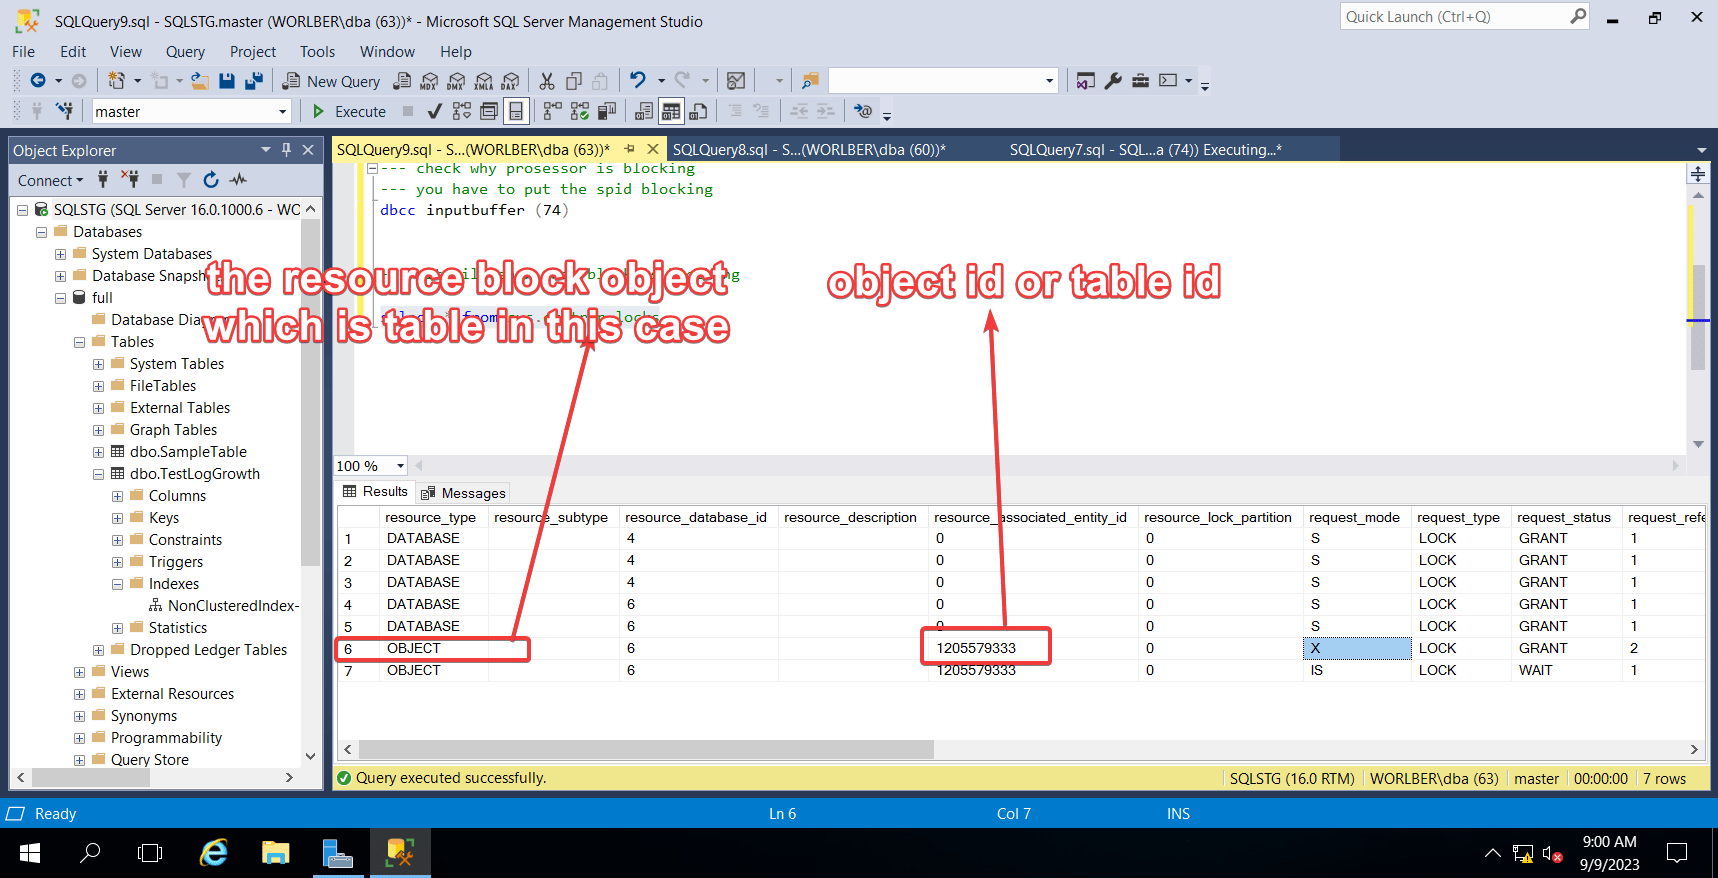Select the WAIT cell in row 7
The width and height of the screenshot is (1718, 878).
pos(1565,670)
